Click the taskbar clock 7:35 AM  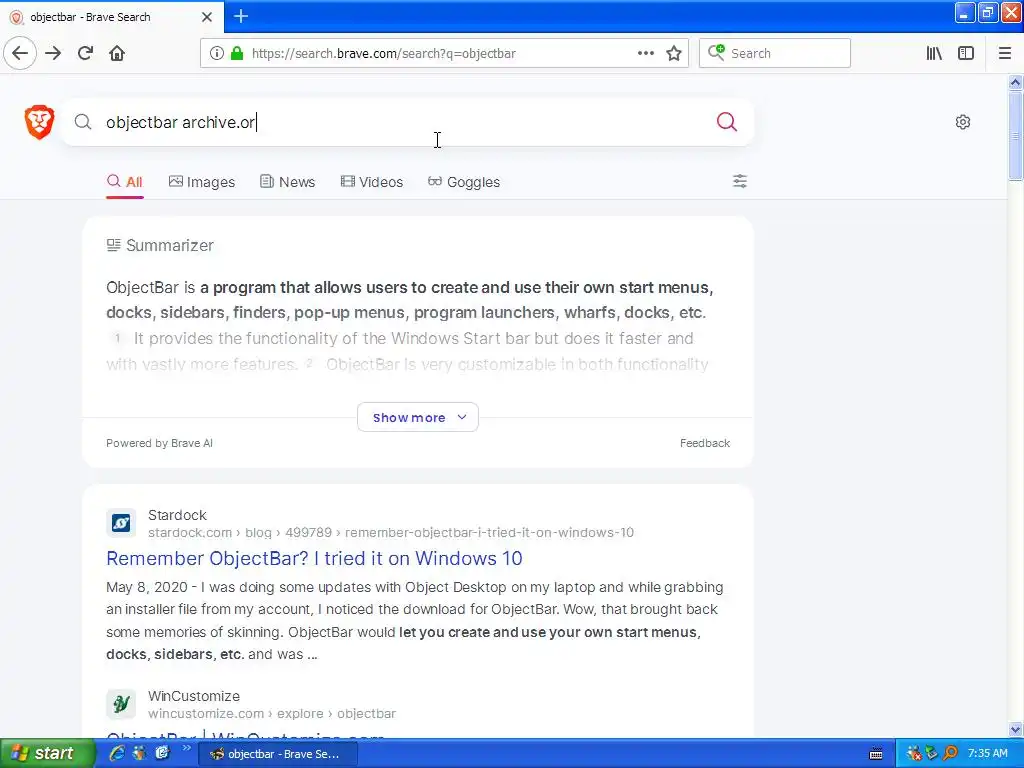click(987, 754)
